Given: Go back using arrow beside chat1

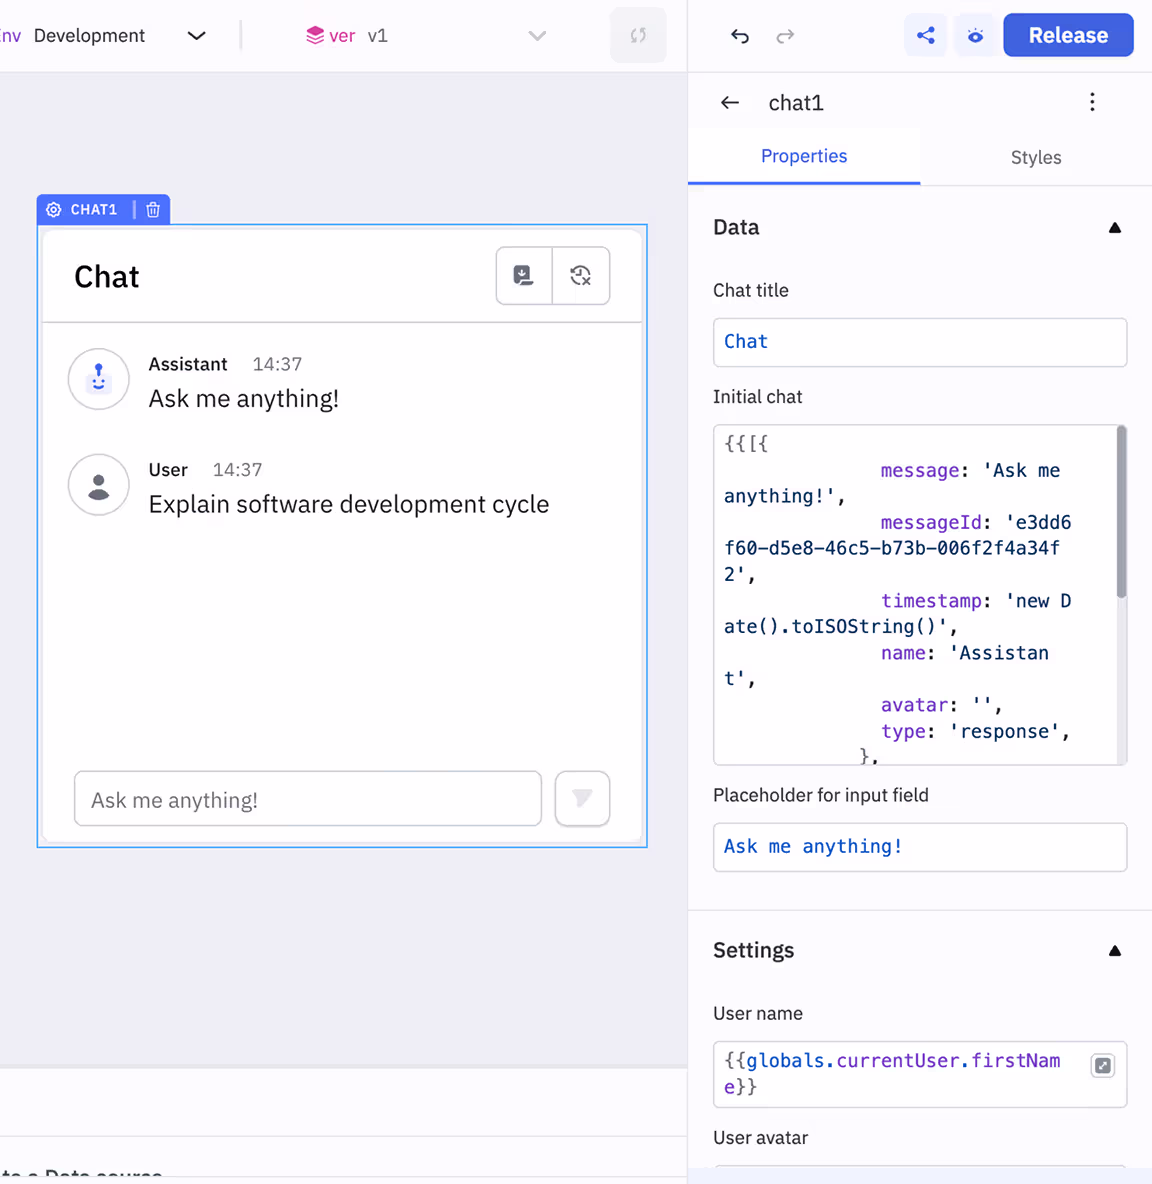Looking at the screenshot, I should point(730,103).
